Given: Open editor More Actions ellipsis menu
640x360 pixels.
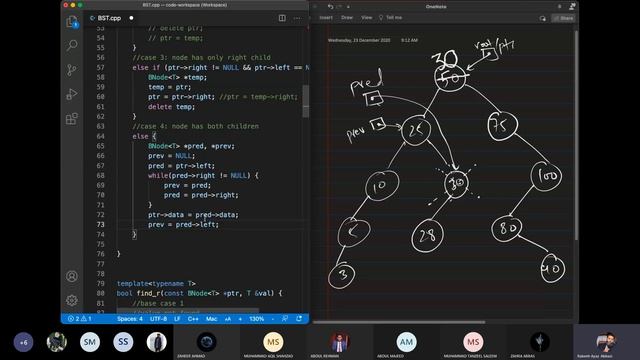Looking at the screenshot, I should (297, 18).
